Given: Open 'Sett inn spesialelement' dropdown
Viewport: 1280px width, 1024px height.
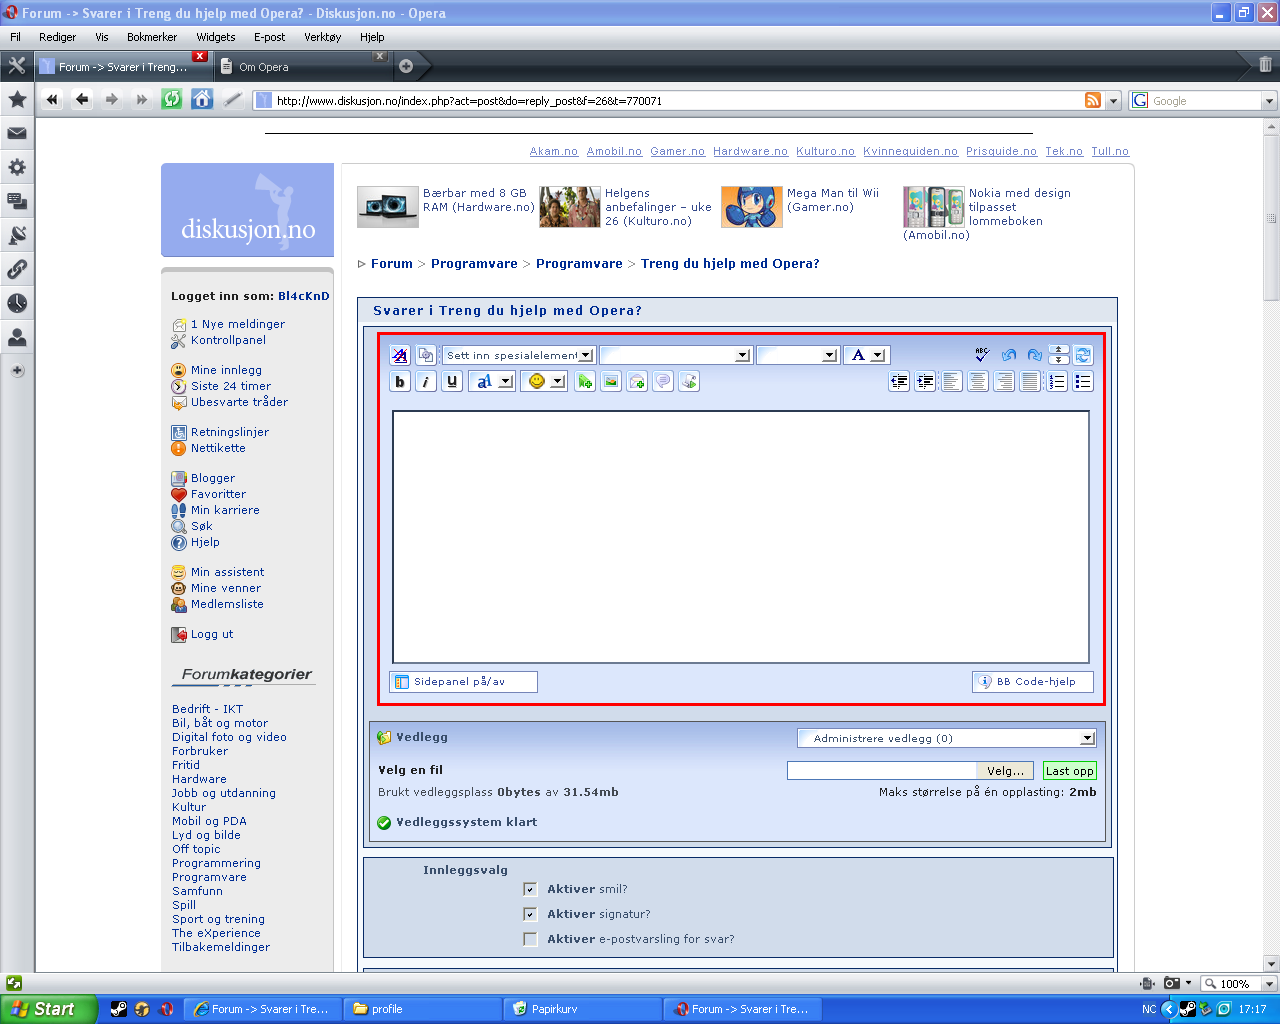Looking at the screenshot, I should [x=519, y=355].
